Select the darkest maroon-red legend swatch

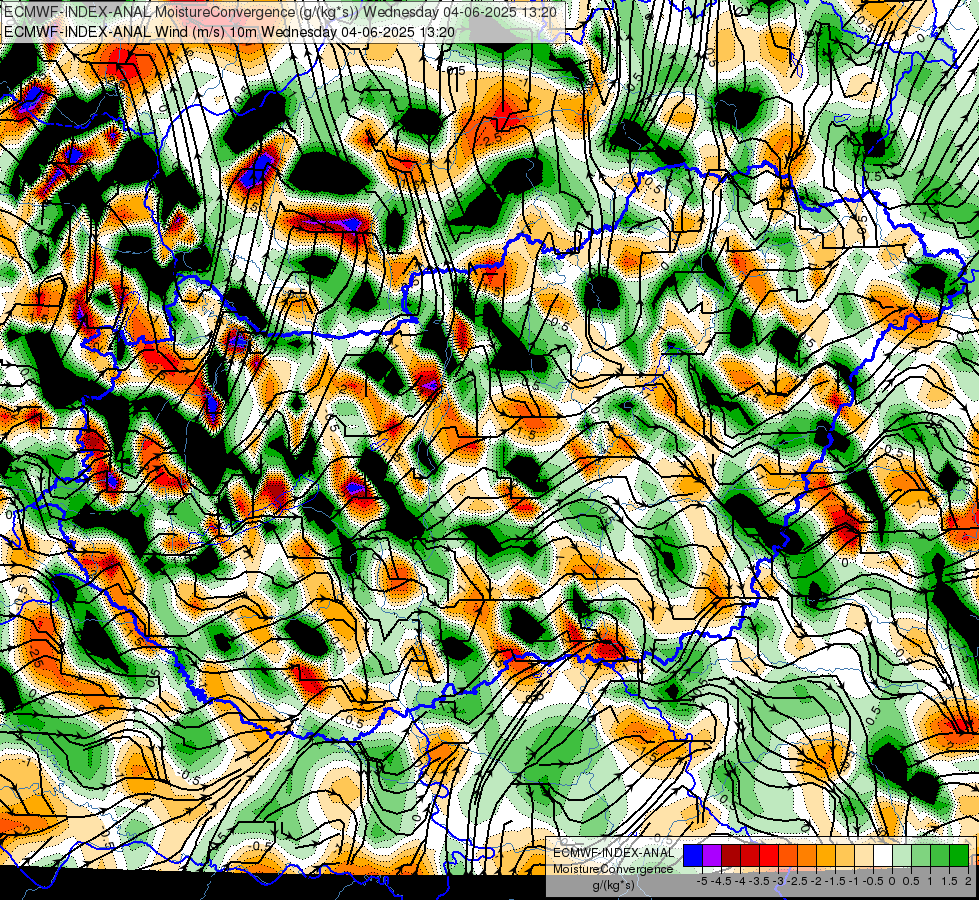pos(731,856)
